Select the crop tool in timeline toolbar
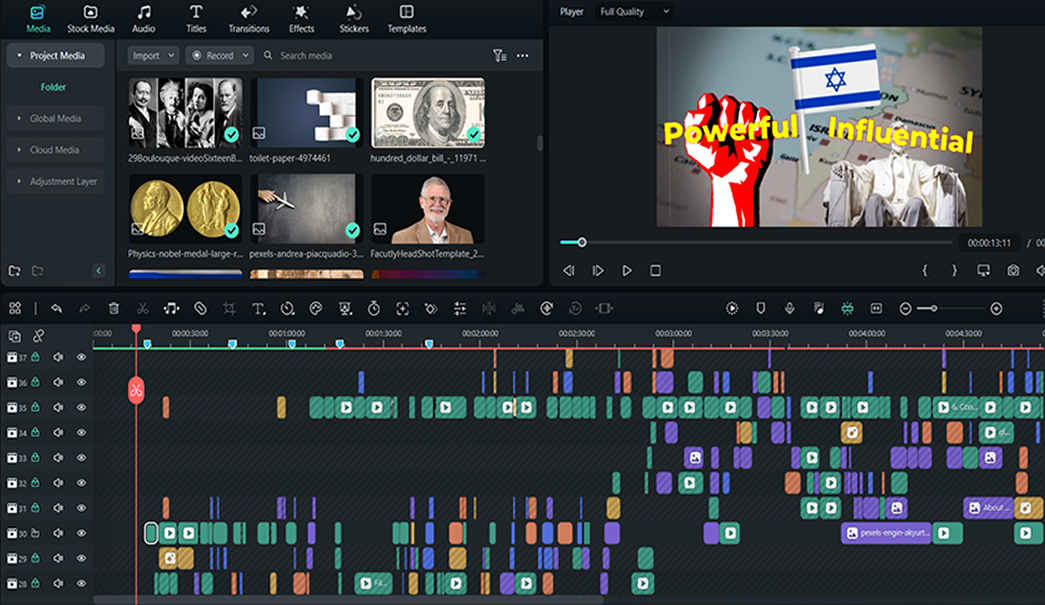The height and width of the screenshot is (605, 1045). 229,309
